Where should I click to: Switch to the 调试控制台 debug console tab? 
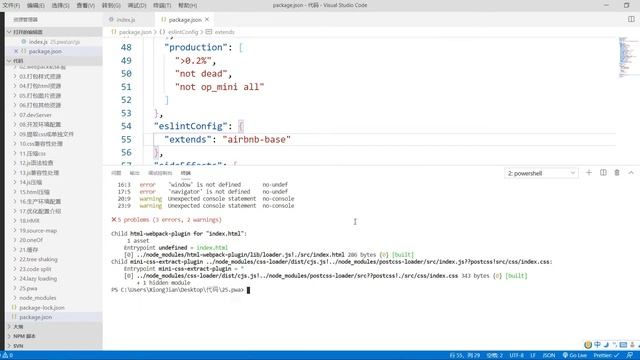point(160,173)
